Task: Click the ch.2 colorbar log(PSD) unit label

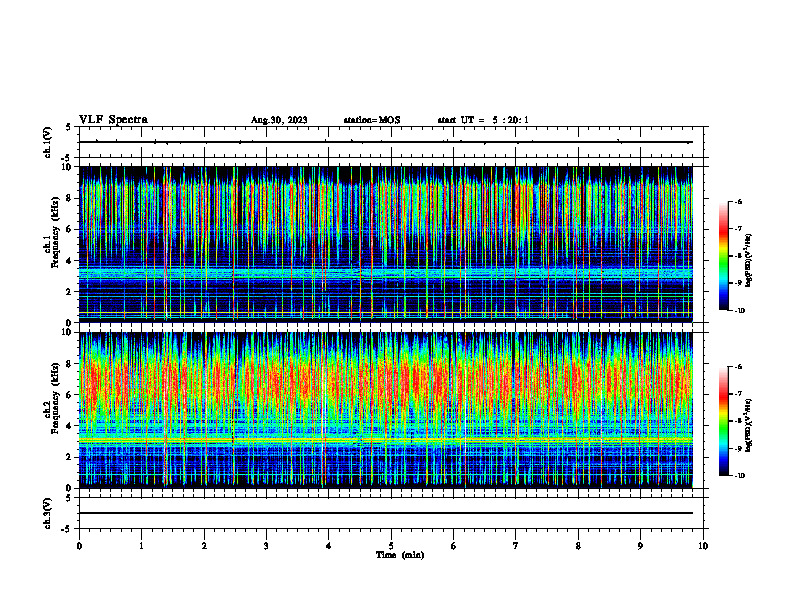Action: 749,424
